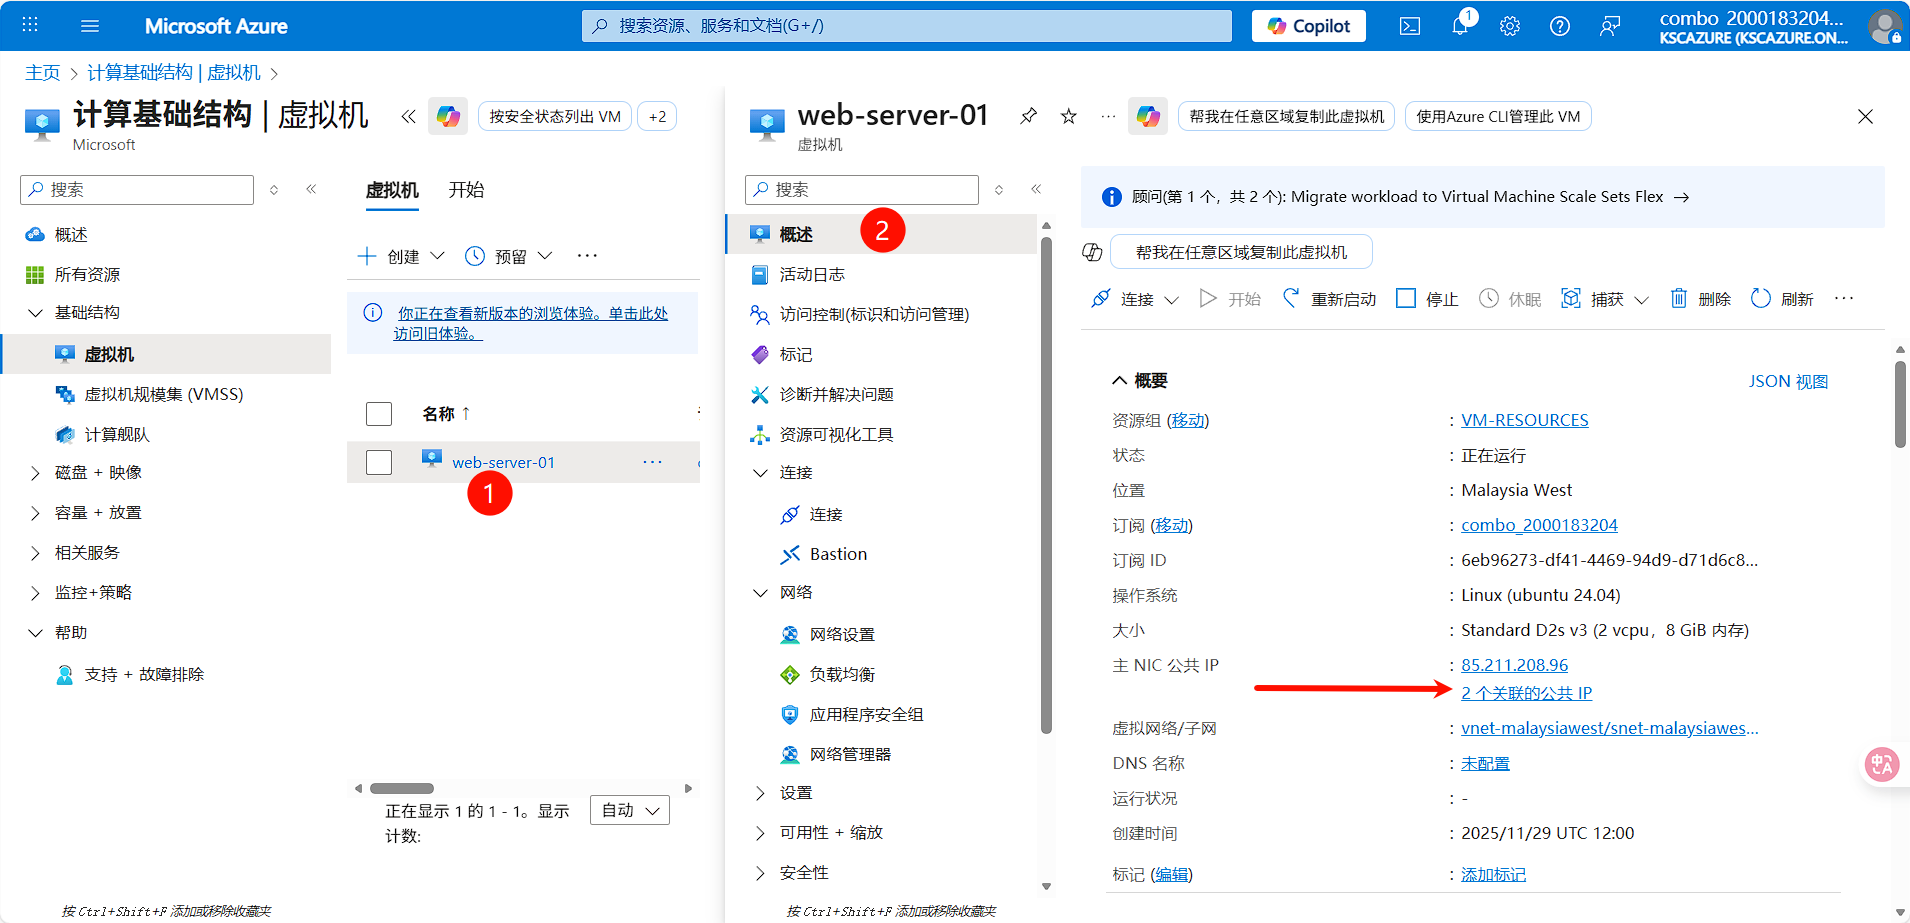Open 活动日志 in VM menu
Screen dimensions: 1910x923
pyautogui.click(x=811, y=274)
